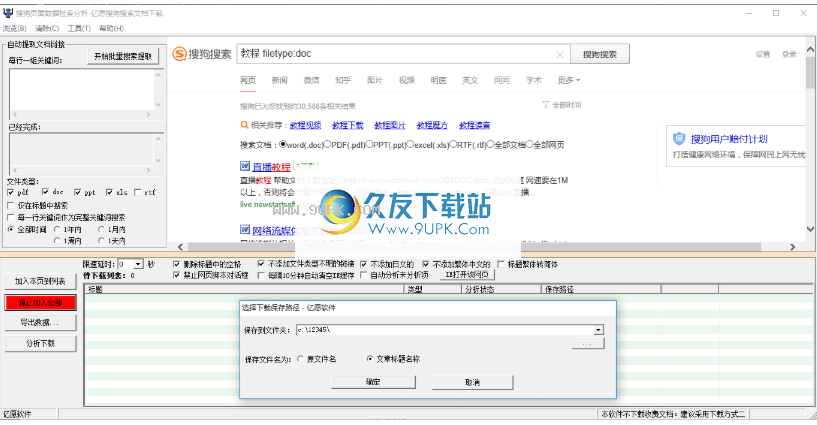Enable the rtf file type checkbox
Screen dimensions: 817x425
point(138,192)
